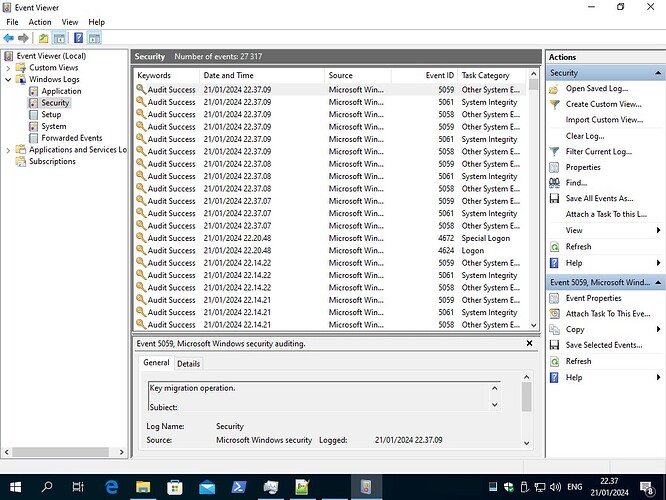This screenshot has width=666, height=500.
Task: Open log Properties from the Security actions
Action: [x=583, y=167]
